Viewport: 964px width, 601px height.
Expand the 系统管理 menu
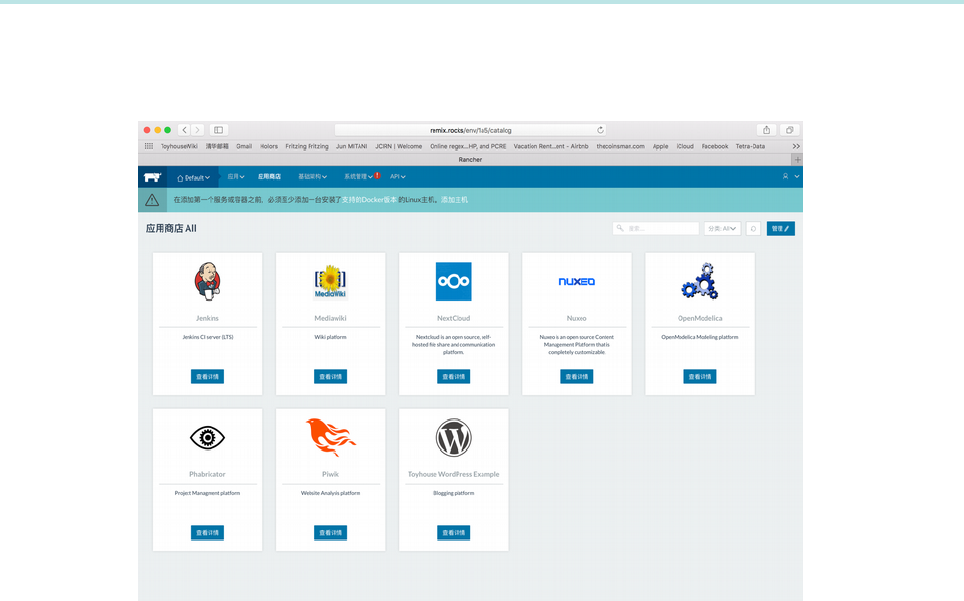358,176
